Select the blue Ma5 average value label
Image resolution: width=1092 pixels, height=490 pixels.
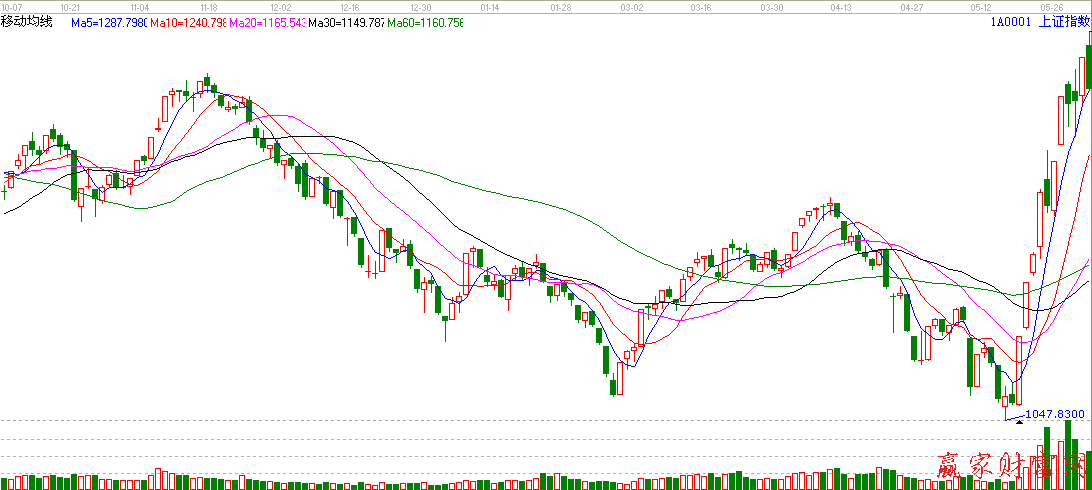tap(109, 22)
